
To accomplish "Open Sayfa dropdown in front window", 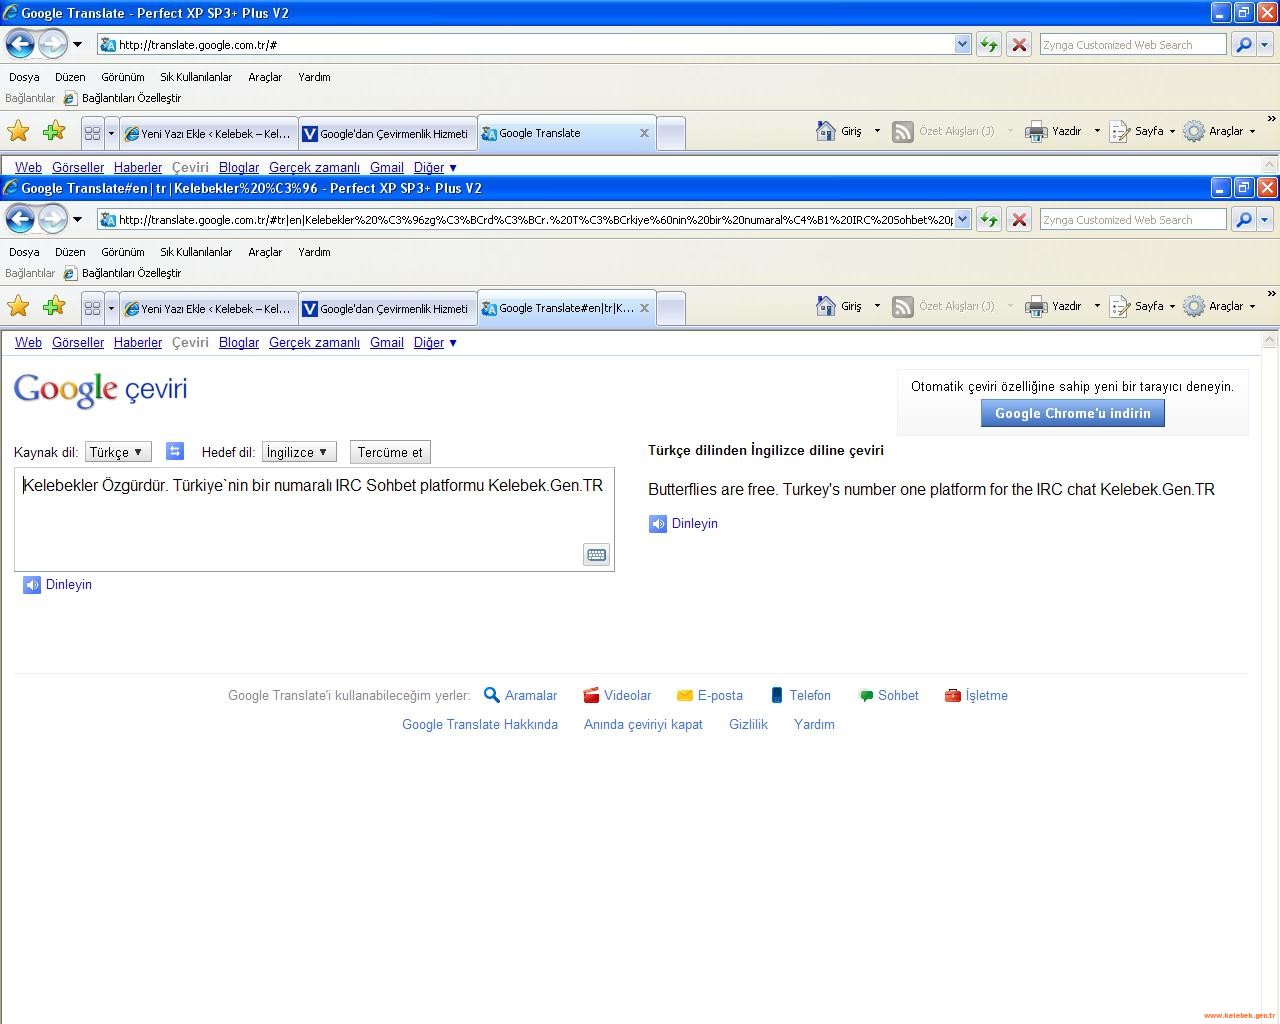I will [x=1173, y=307].
